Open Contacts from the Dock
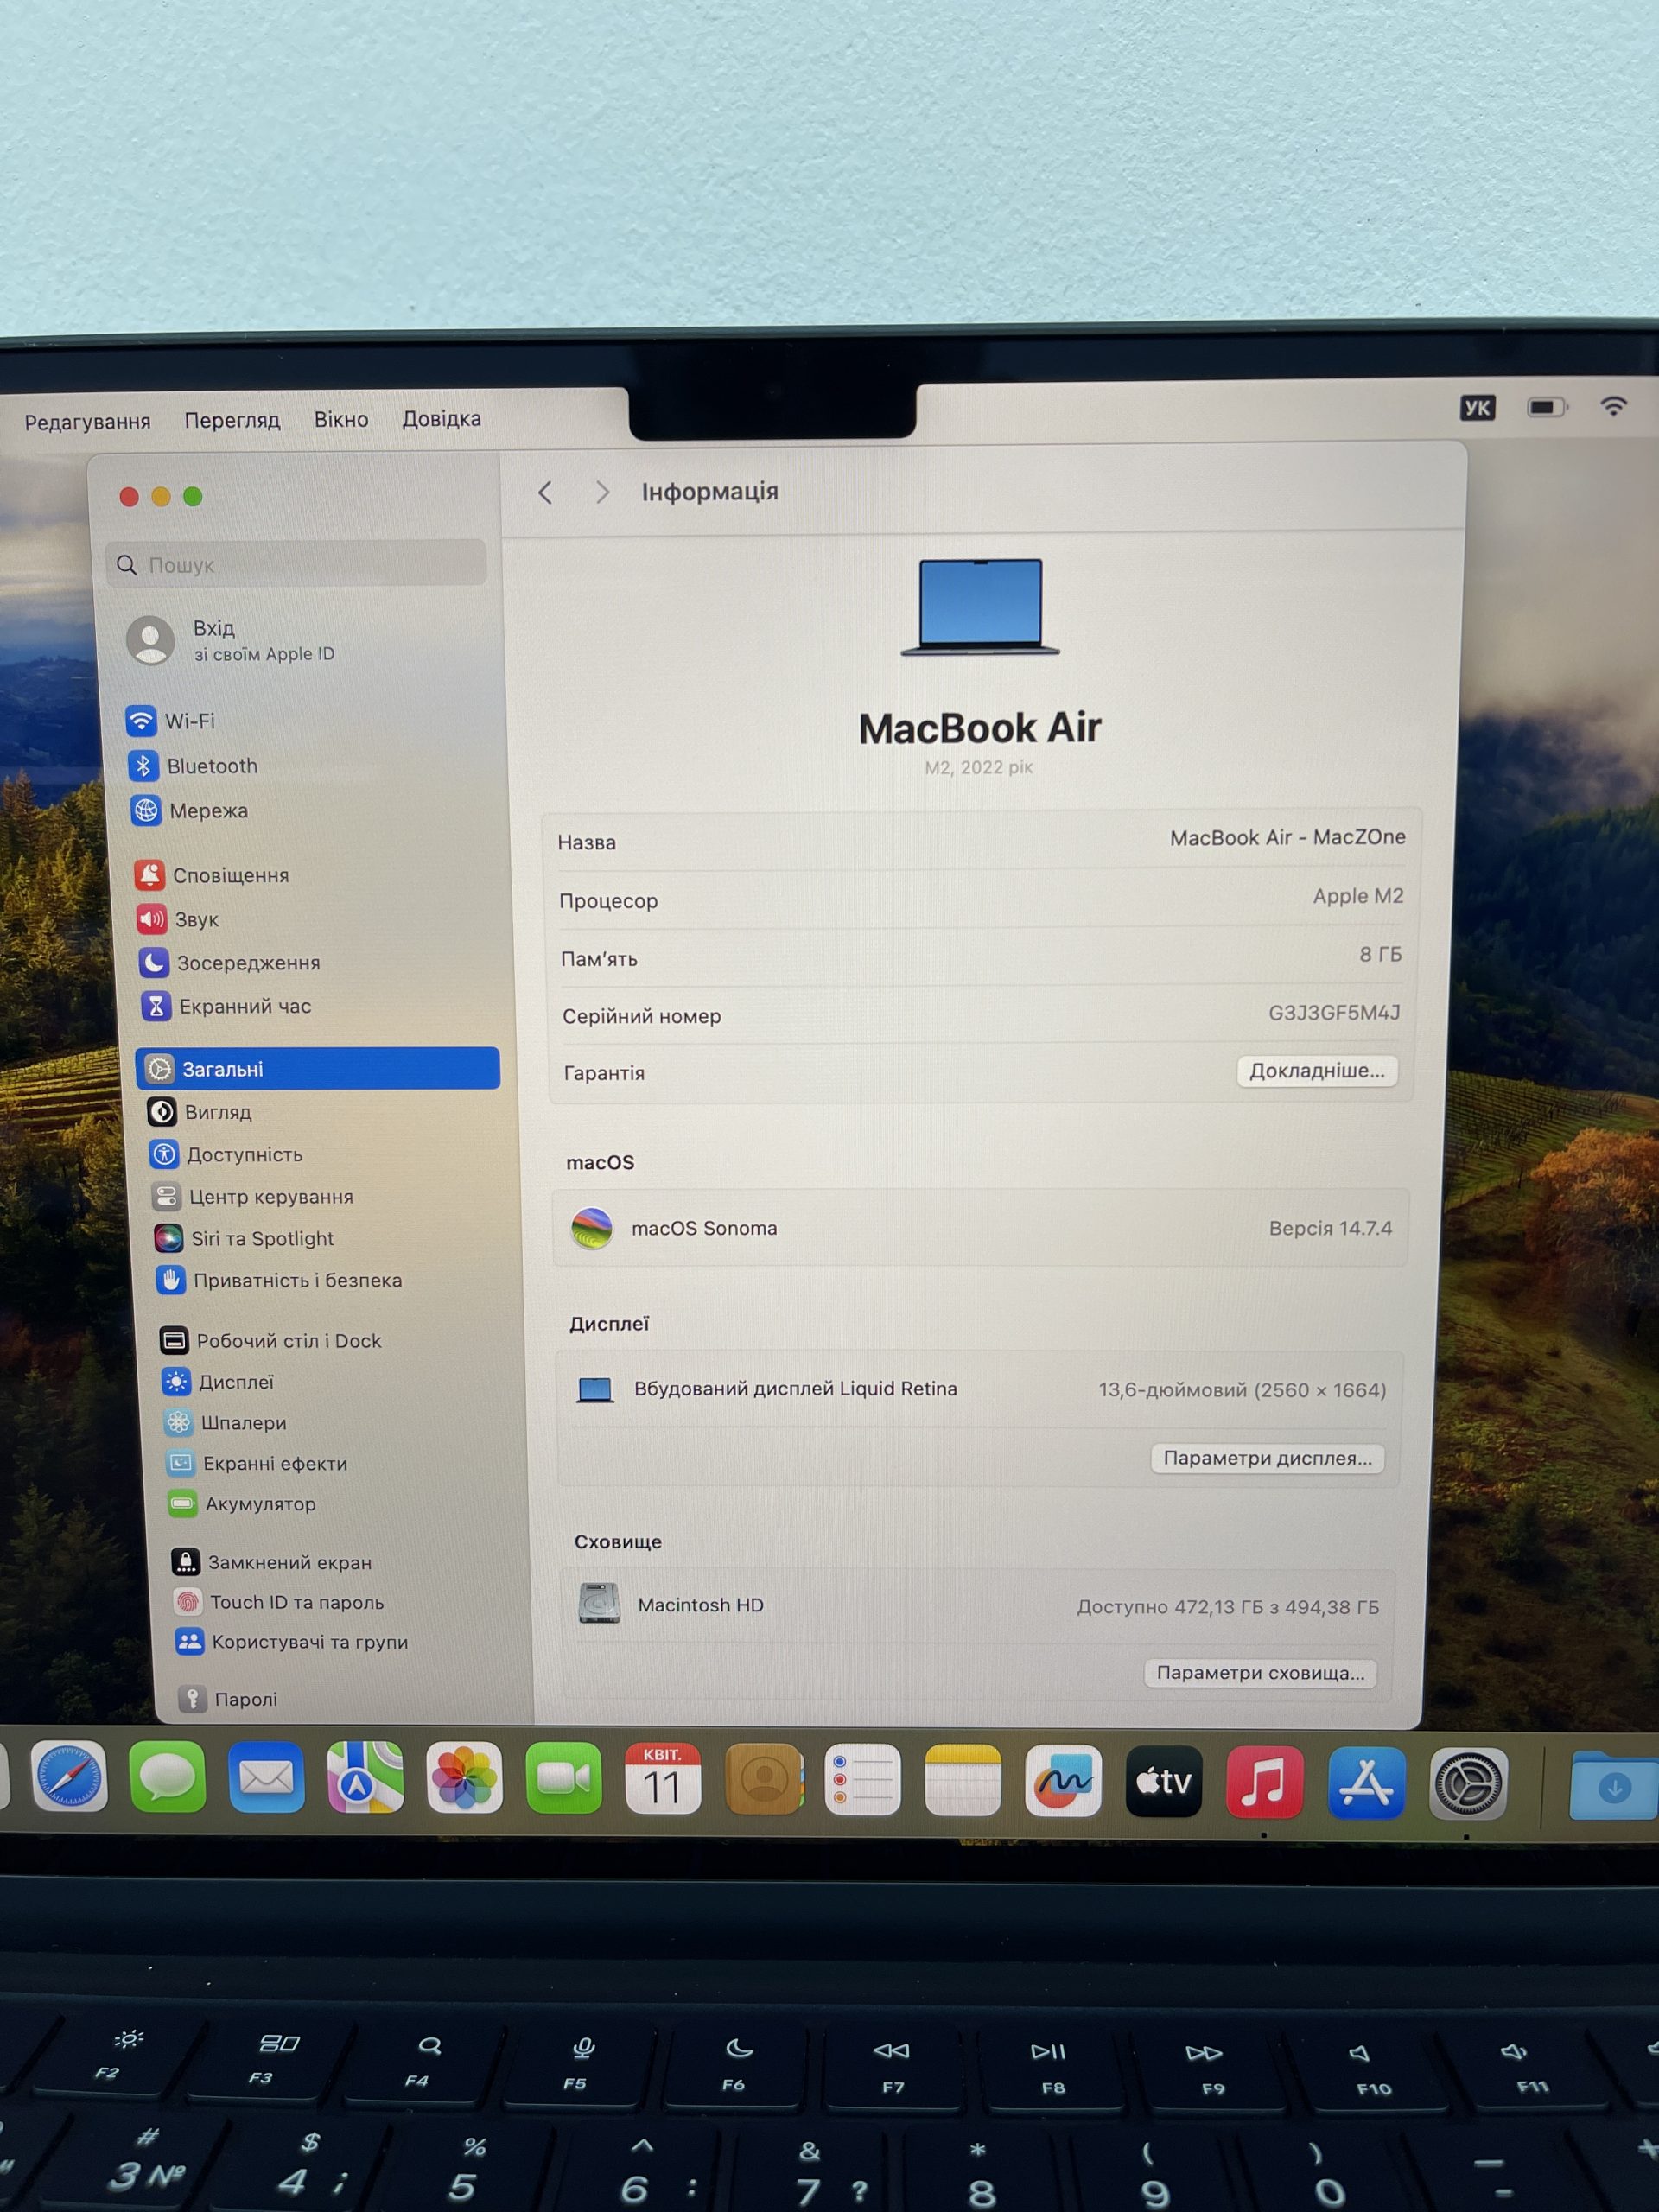This screenshot has height=2212, width=1659. [x=763, y=1779]
